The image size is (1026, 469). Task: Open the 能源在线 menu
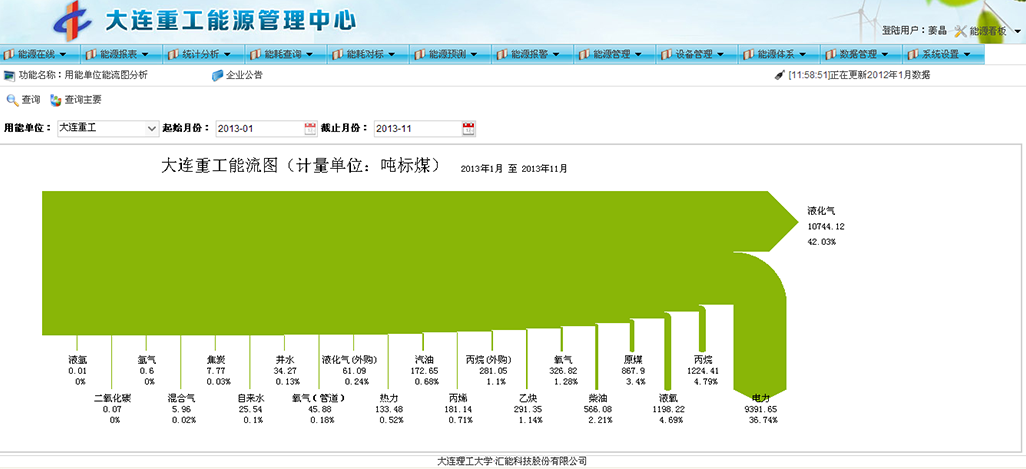(41, 54)
